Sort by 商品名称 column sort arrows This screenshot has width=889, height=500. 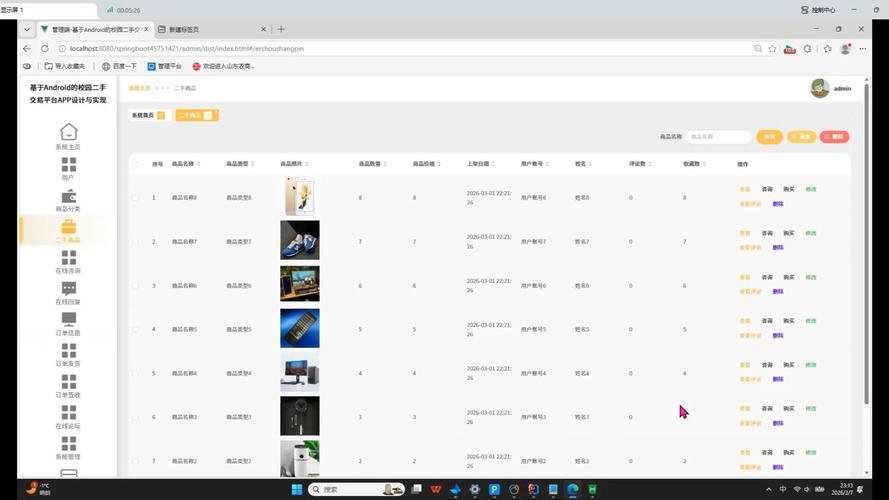tap(198, 164)
